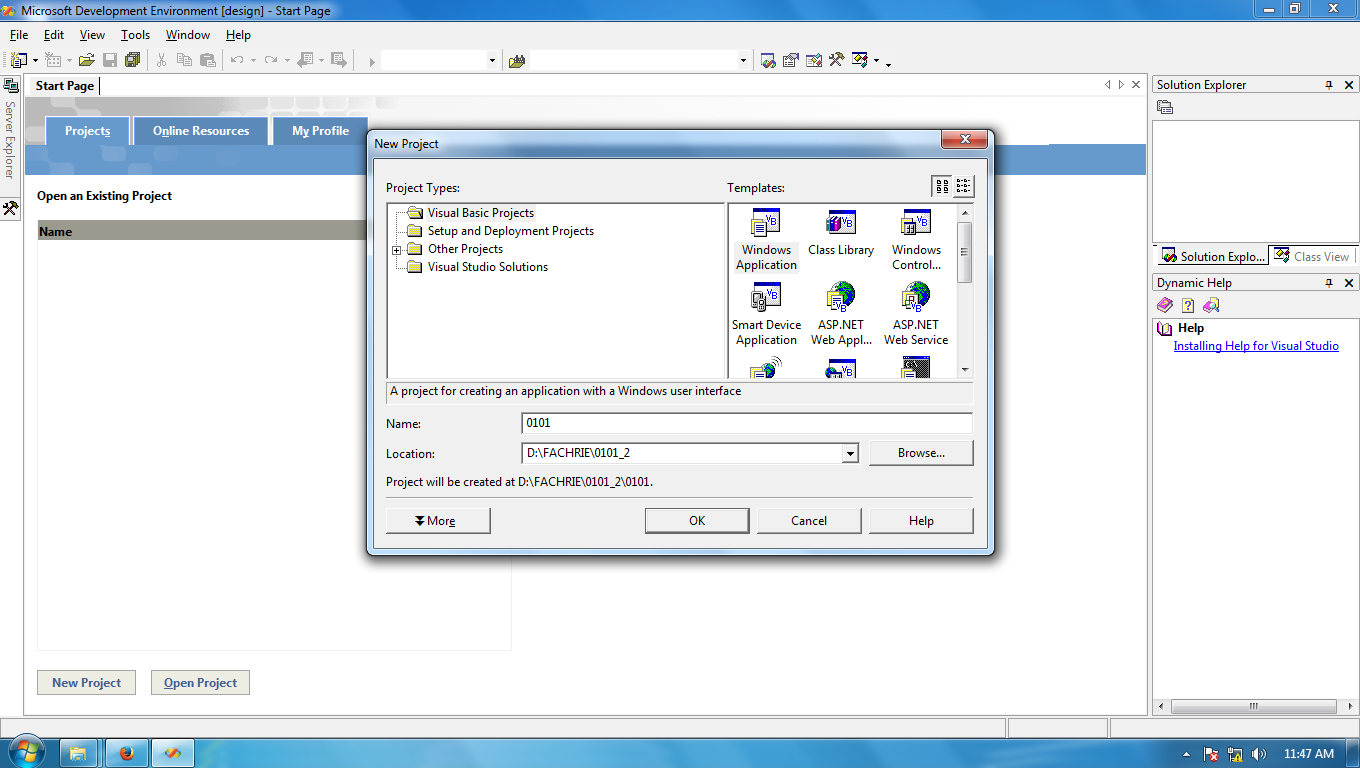Open the Edit menu
Viewport: 1360px width, 768px height.
coord(54,35)
